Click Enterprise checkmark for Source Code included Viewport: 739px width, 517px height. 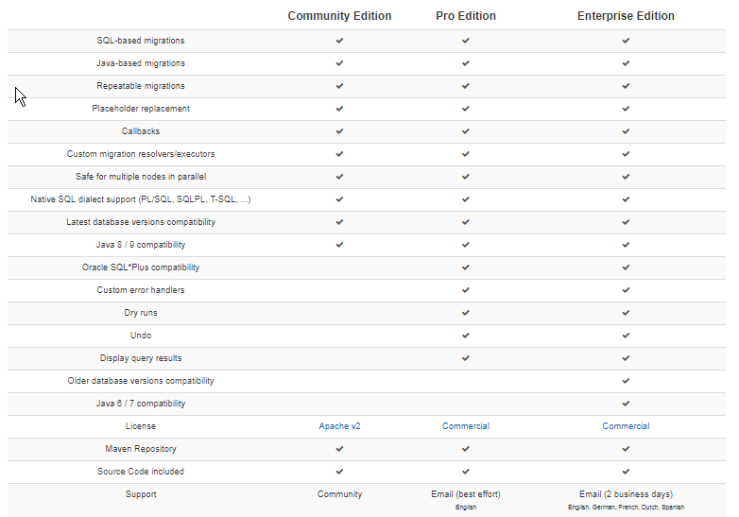coord(625,471)
